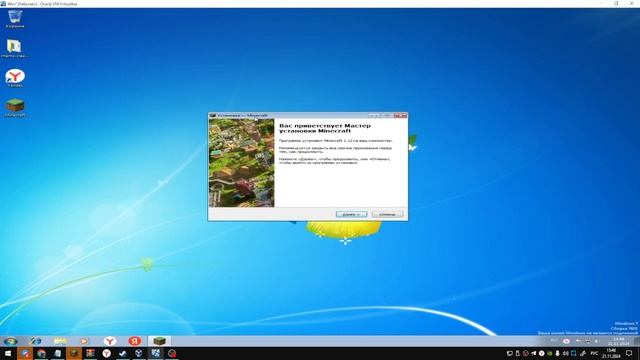The width and height of the screenshot is (640, 360).
Task: Open the Recycle Bin desktop icon
Action: [15, 19]
